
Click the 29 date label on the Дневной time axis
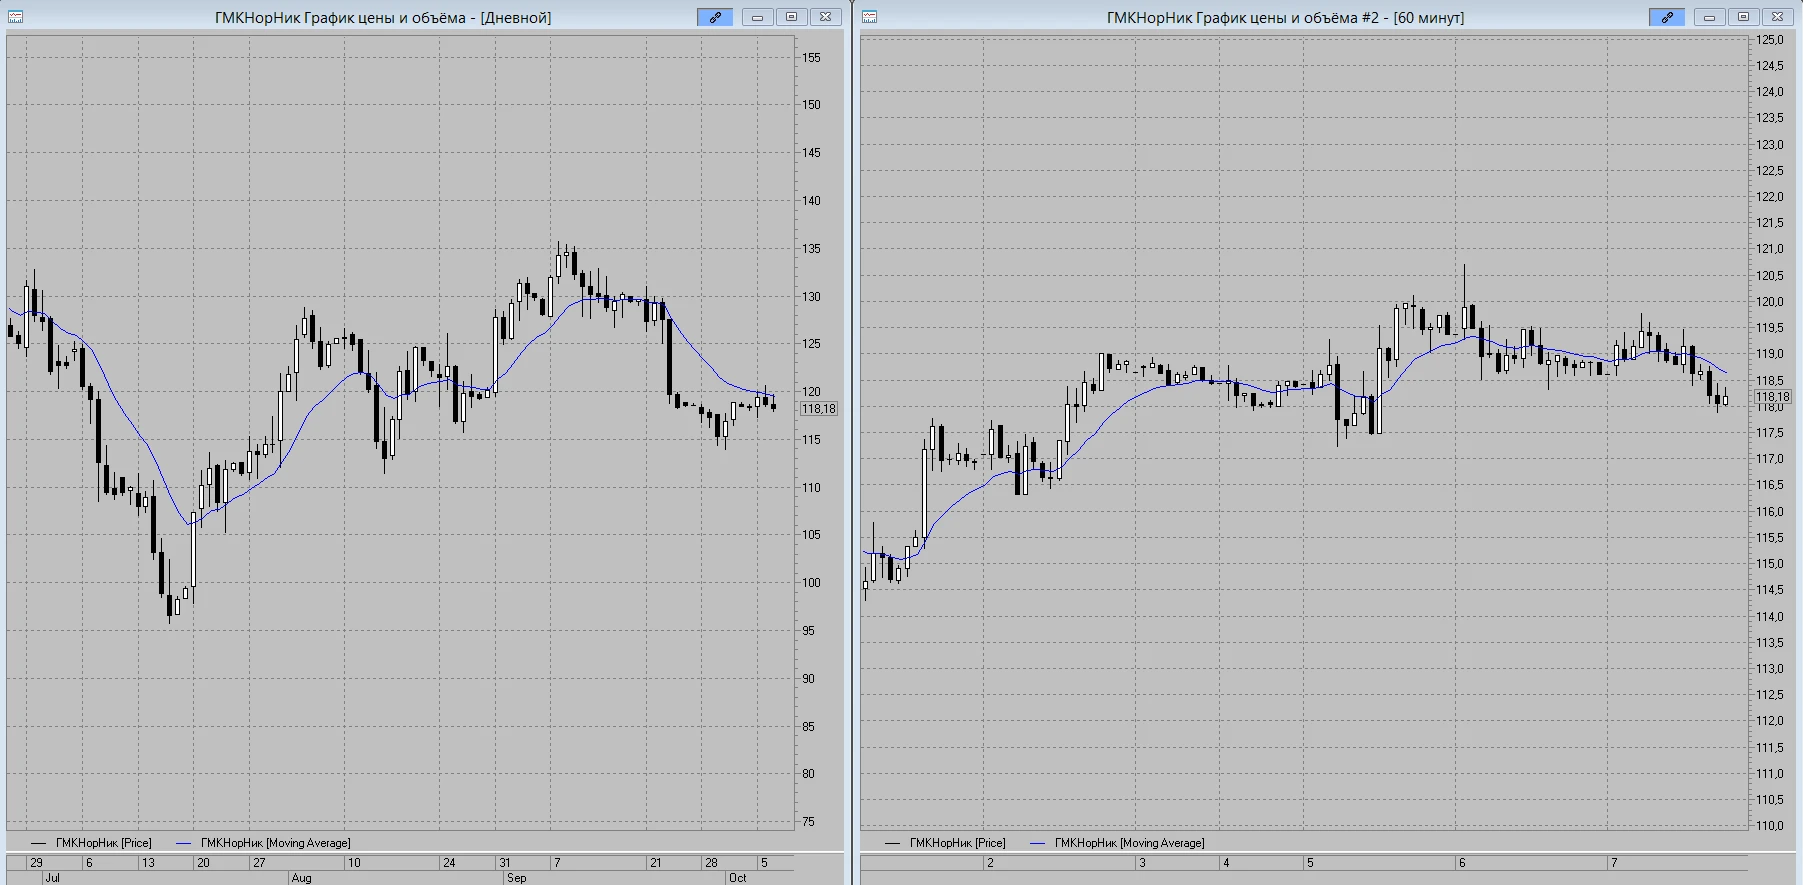point(36,863)
